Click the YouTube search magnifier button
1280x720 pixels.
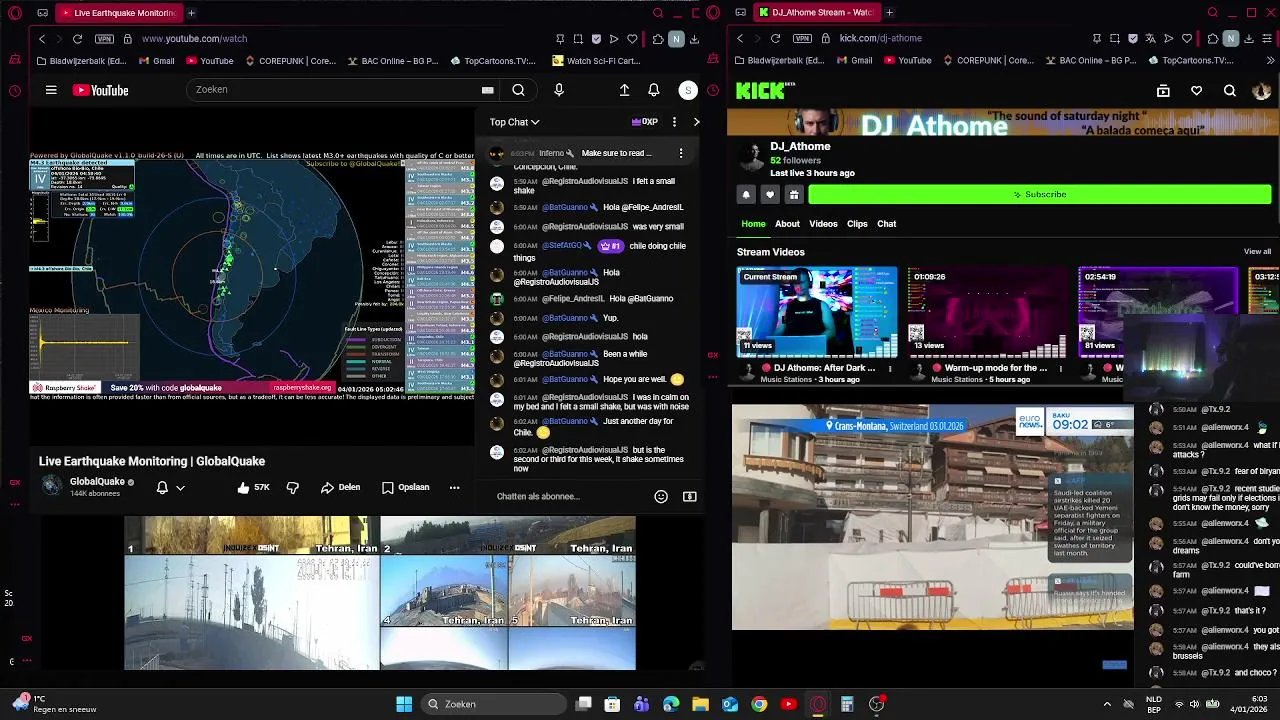[518, 90]
